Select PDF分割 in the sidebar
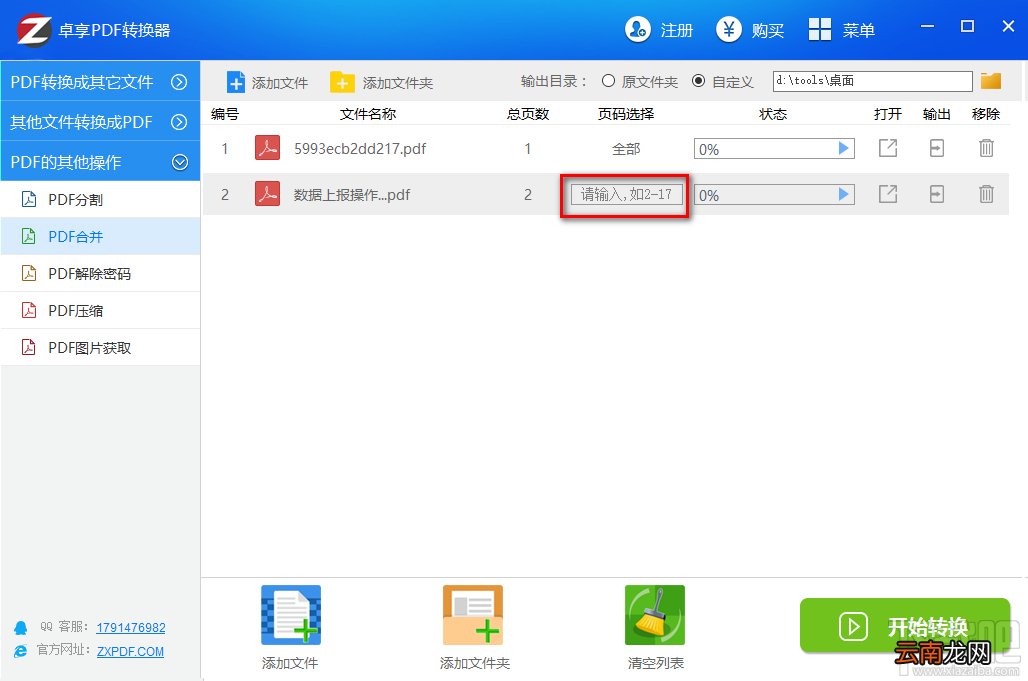Screen dimensions: 1028x681 pos(100,199)
